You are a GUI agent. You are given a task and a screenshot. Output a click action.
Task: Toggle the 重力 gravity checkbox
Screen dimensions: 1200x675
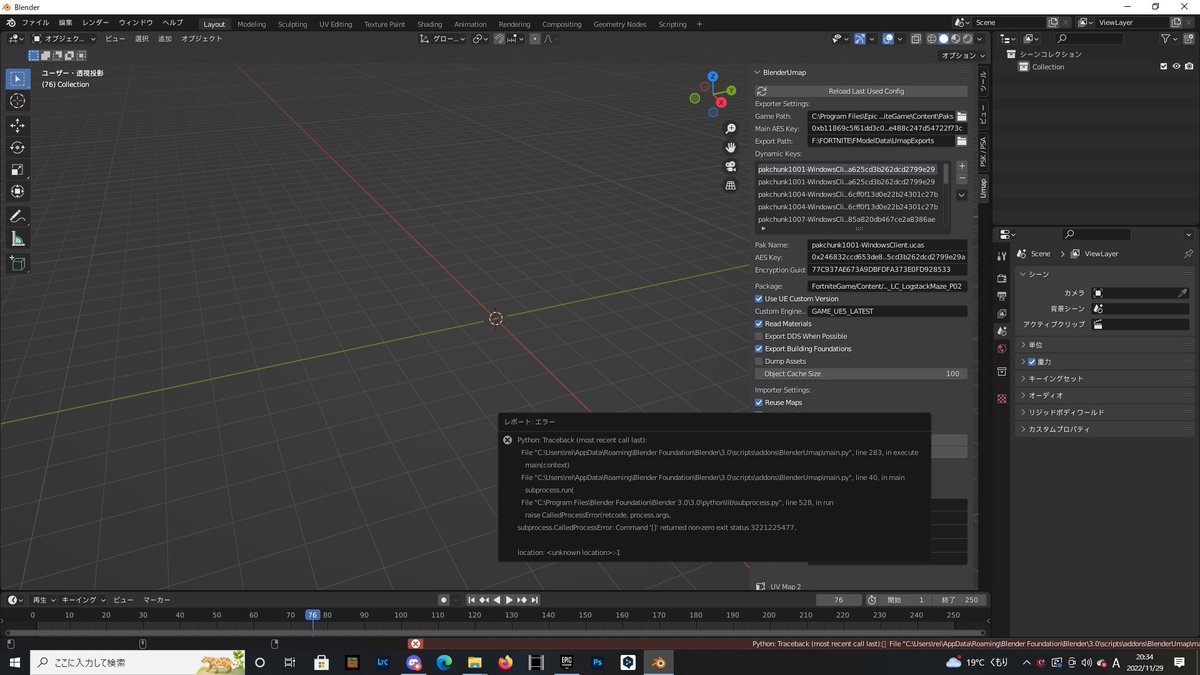click(x=1033, y=362)
